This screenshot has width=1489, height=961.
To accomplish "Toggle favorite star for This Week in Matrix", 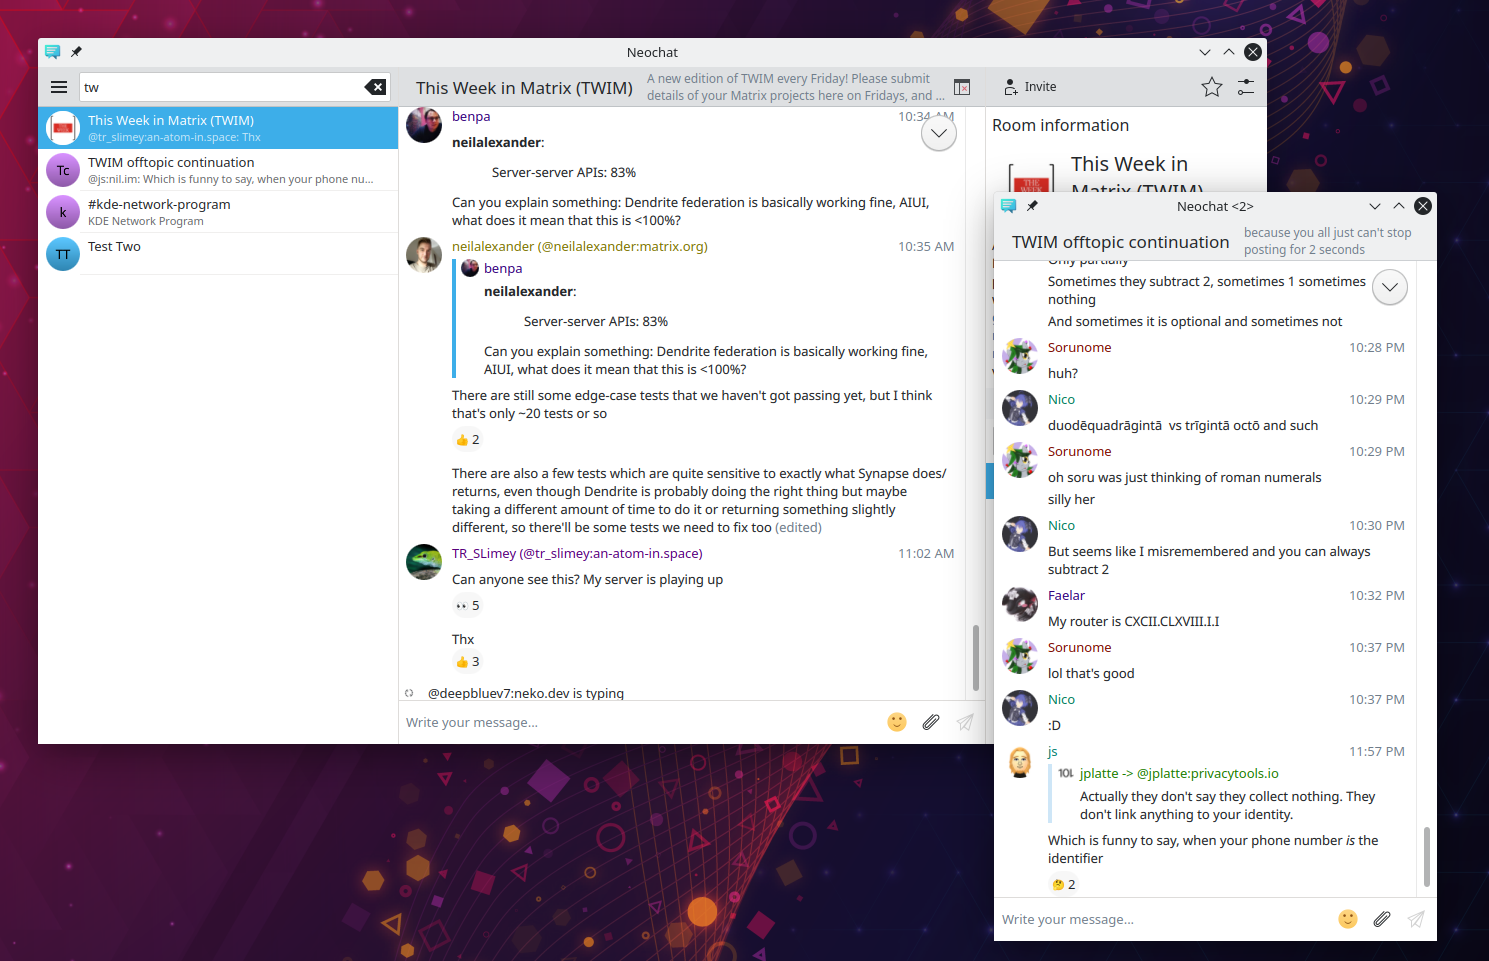I will [x=1212, y=87].
